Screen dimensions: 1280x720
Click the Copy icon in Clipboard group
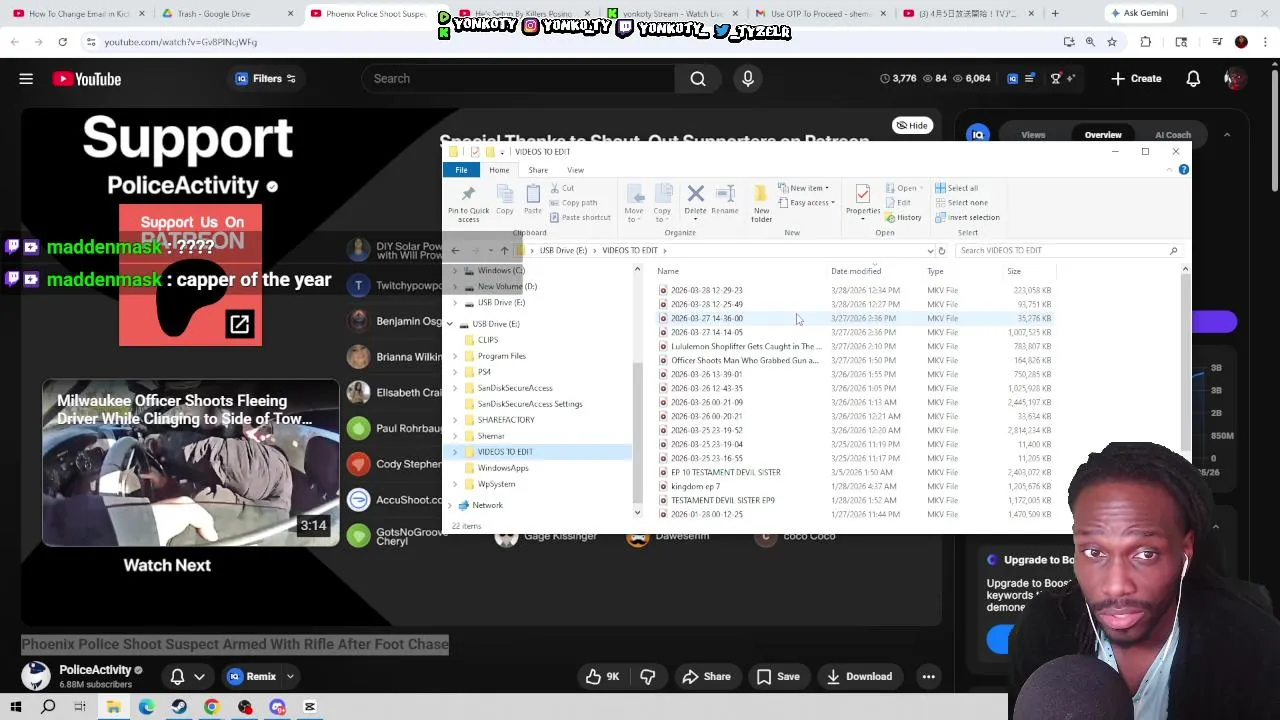pos(505,199)
